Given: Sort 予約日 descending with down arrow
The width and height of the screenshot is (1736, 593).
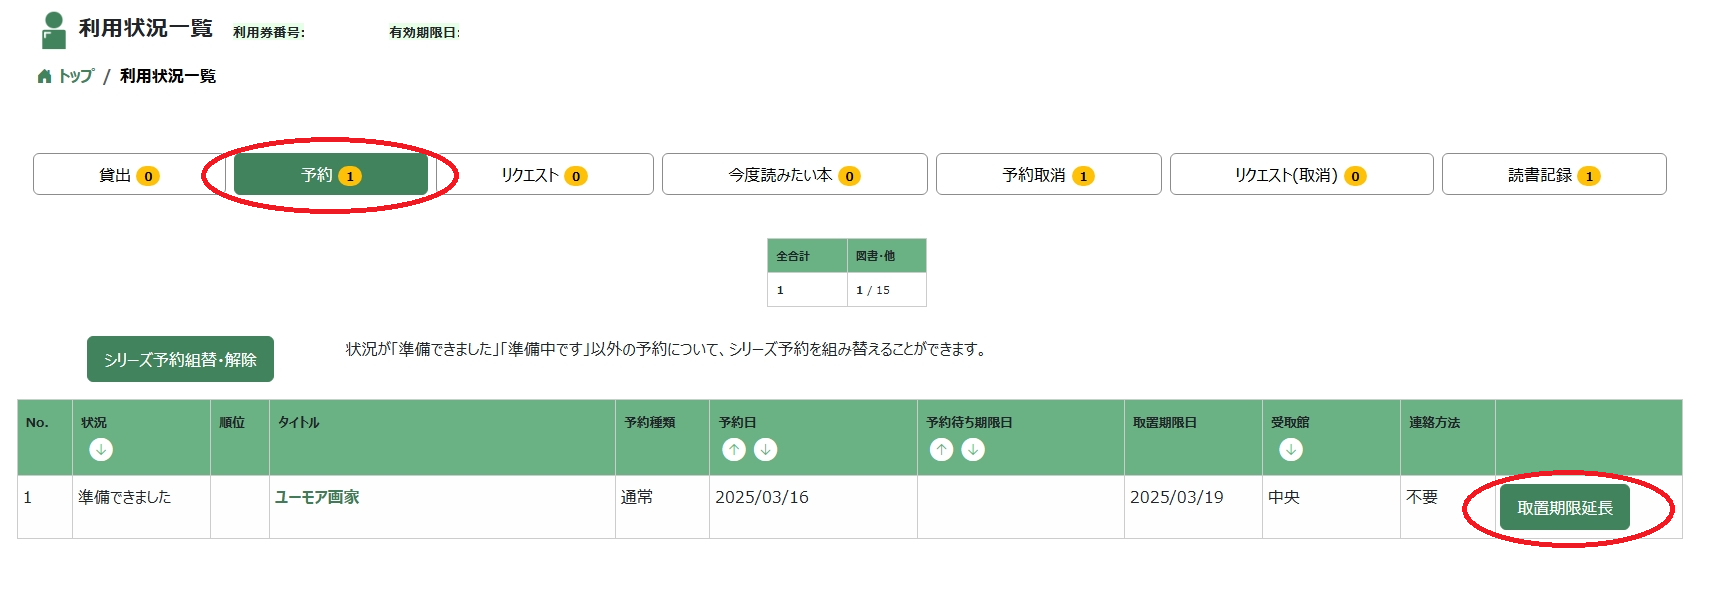Looking at the screenshot, I should pos(766,450).
